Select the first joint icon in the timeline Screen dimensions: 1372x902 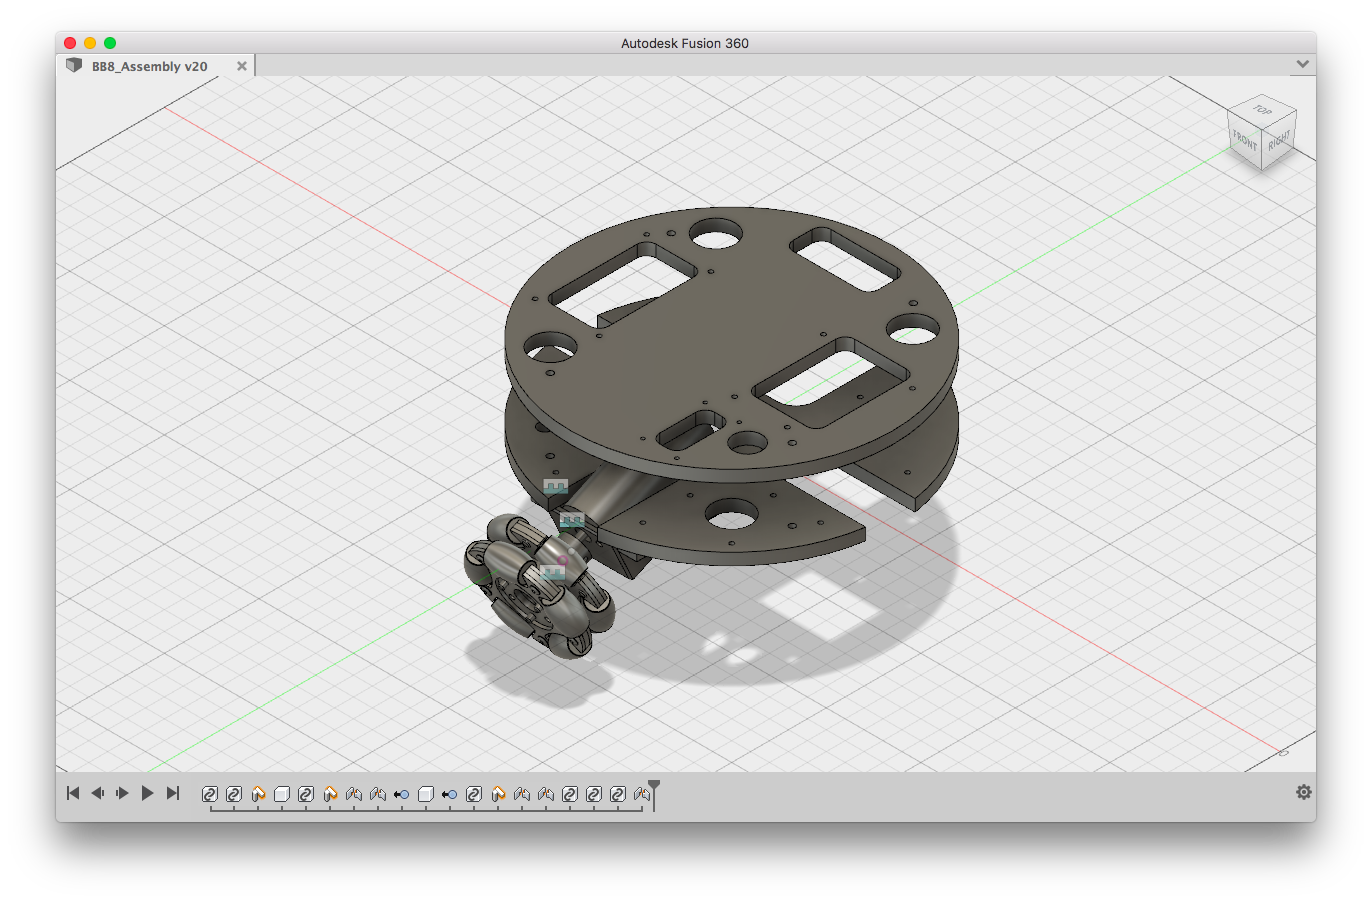pos(354,794)
